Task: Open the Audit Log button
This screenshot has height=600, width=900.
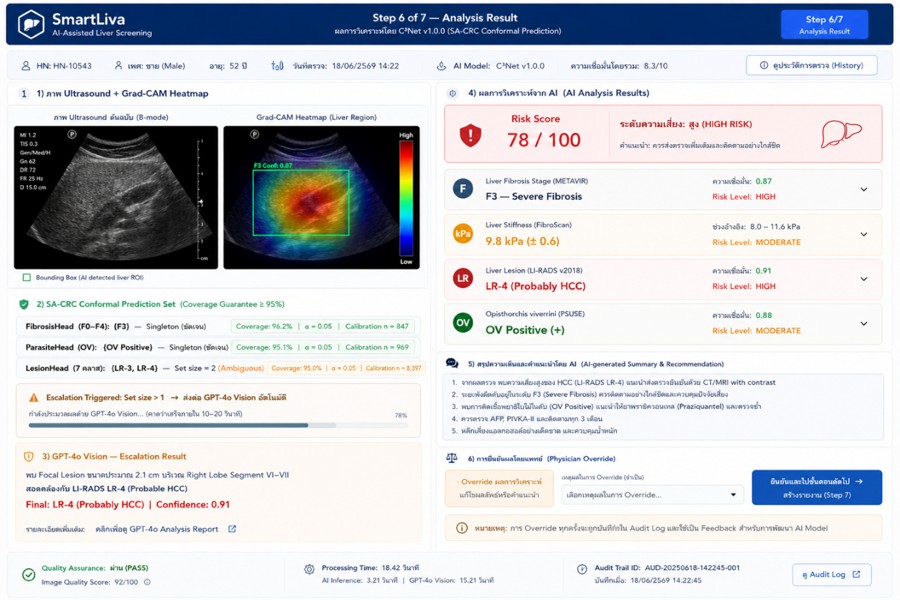Action: coord(832,574)
